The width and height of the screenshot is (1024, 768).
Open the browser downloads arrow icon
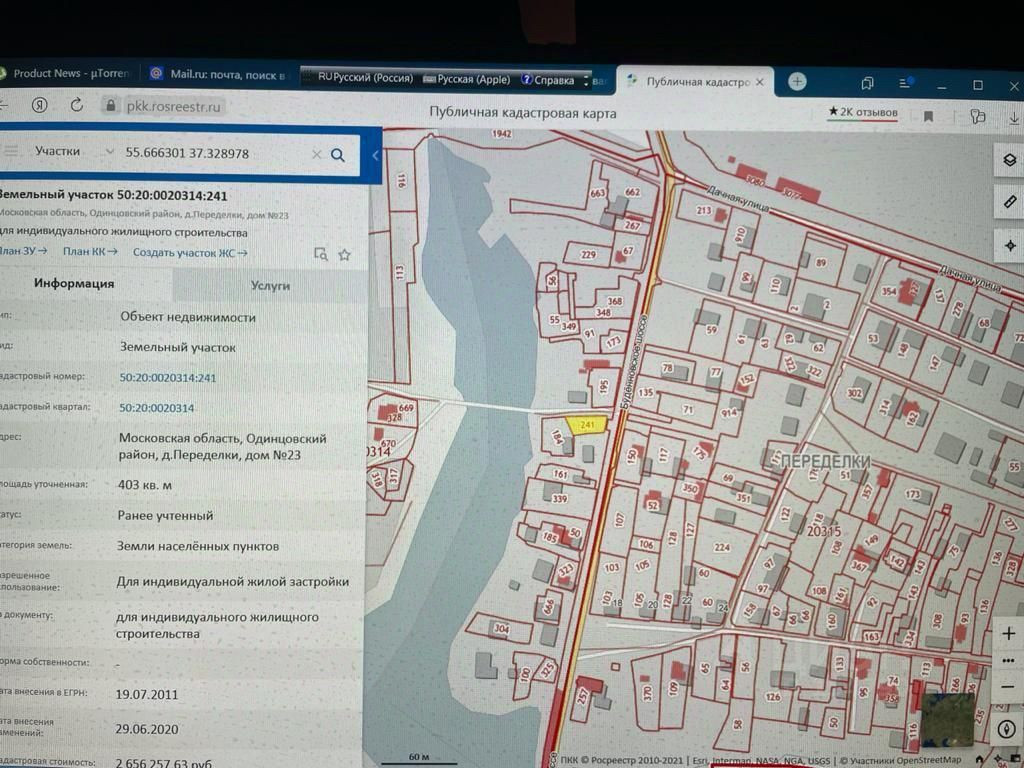1014,118
